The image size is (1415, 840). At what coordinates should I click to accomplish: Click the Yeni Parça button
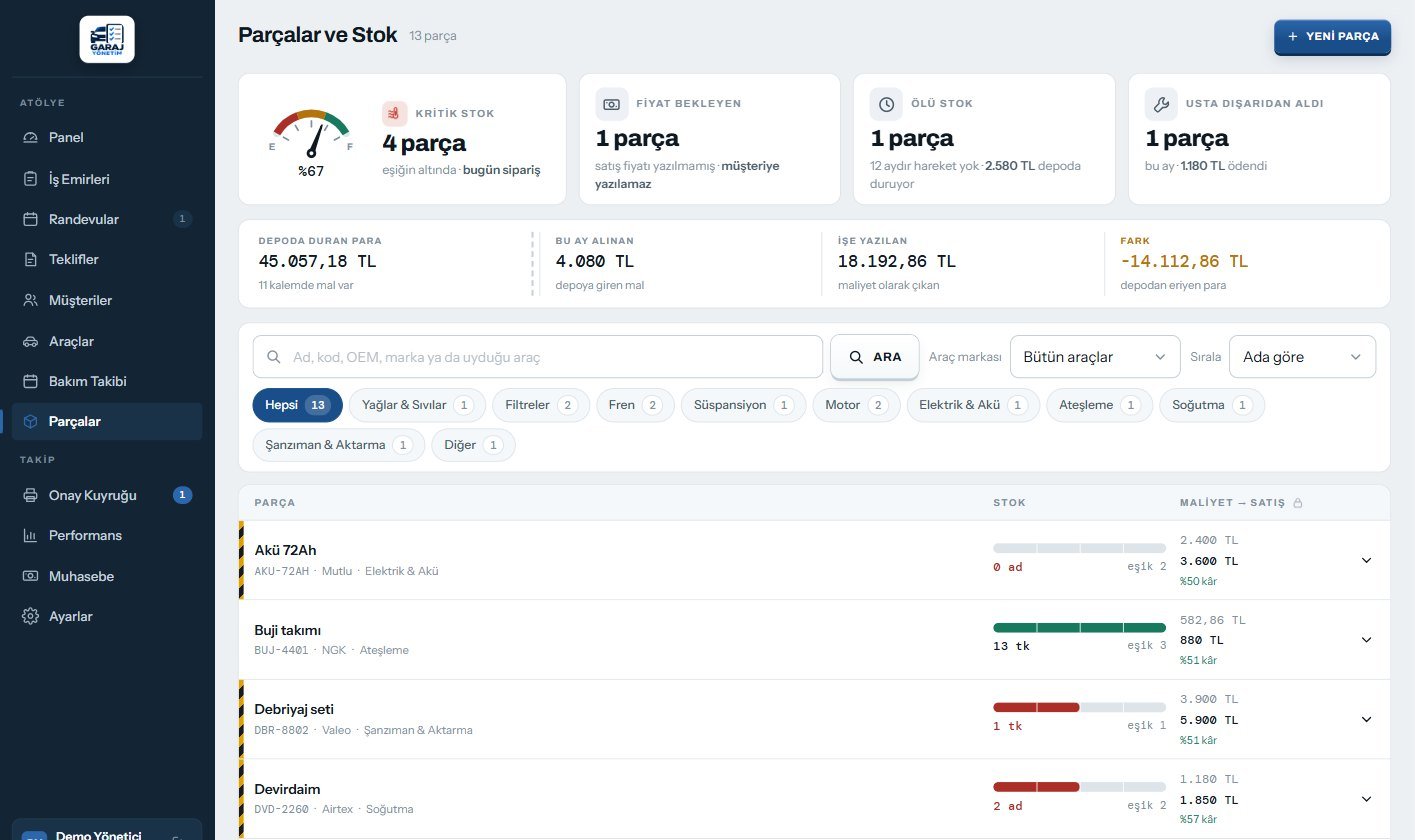click(x=1332, y=37)
